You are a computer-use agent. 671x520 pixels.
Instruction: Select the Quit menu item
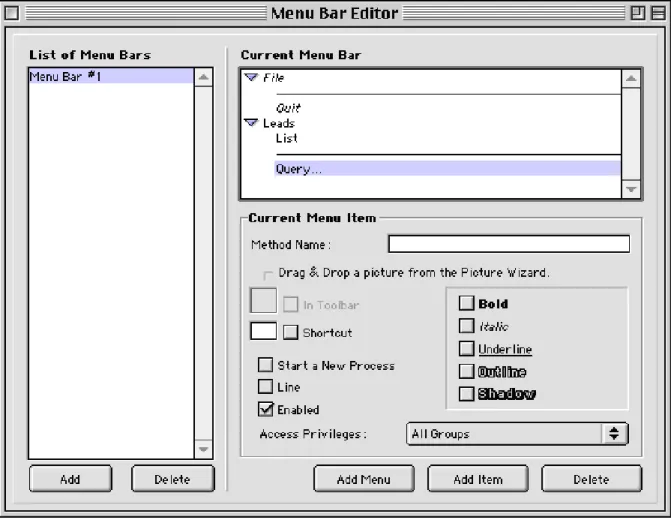coord(288,108)
